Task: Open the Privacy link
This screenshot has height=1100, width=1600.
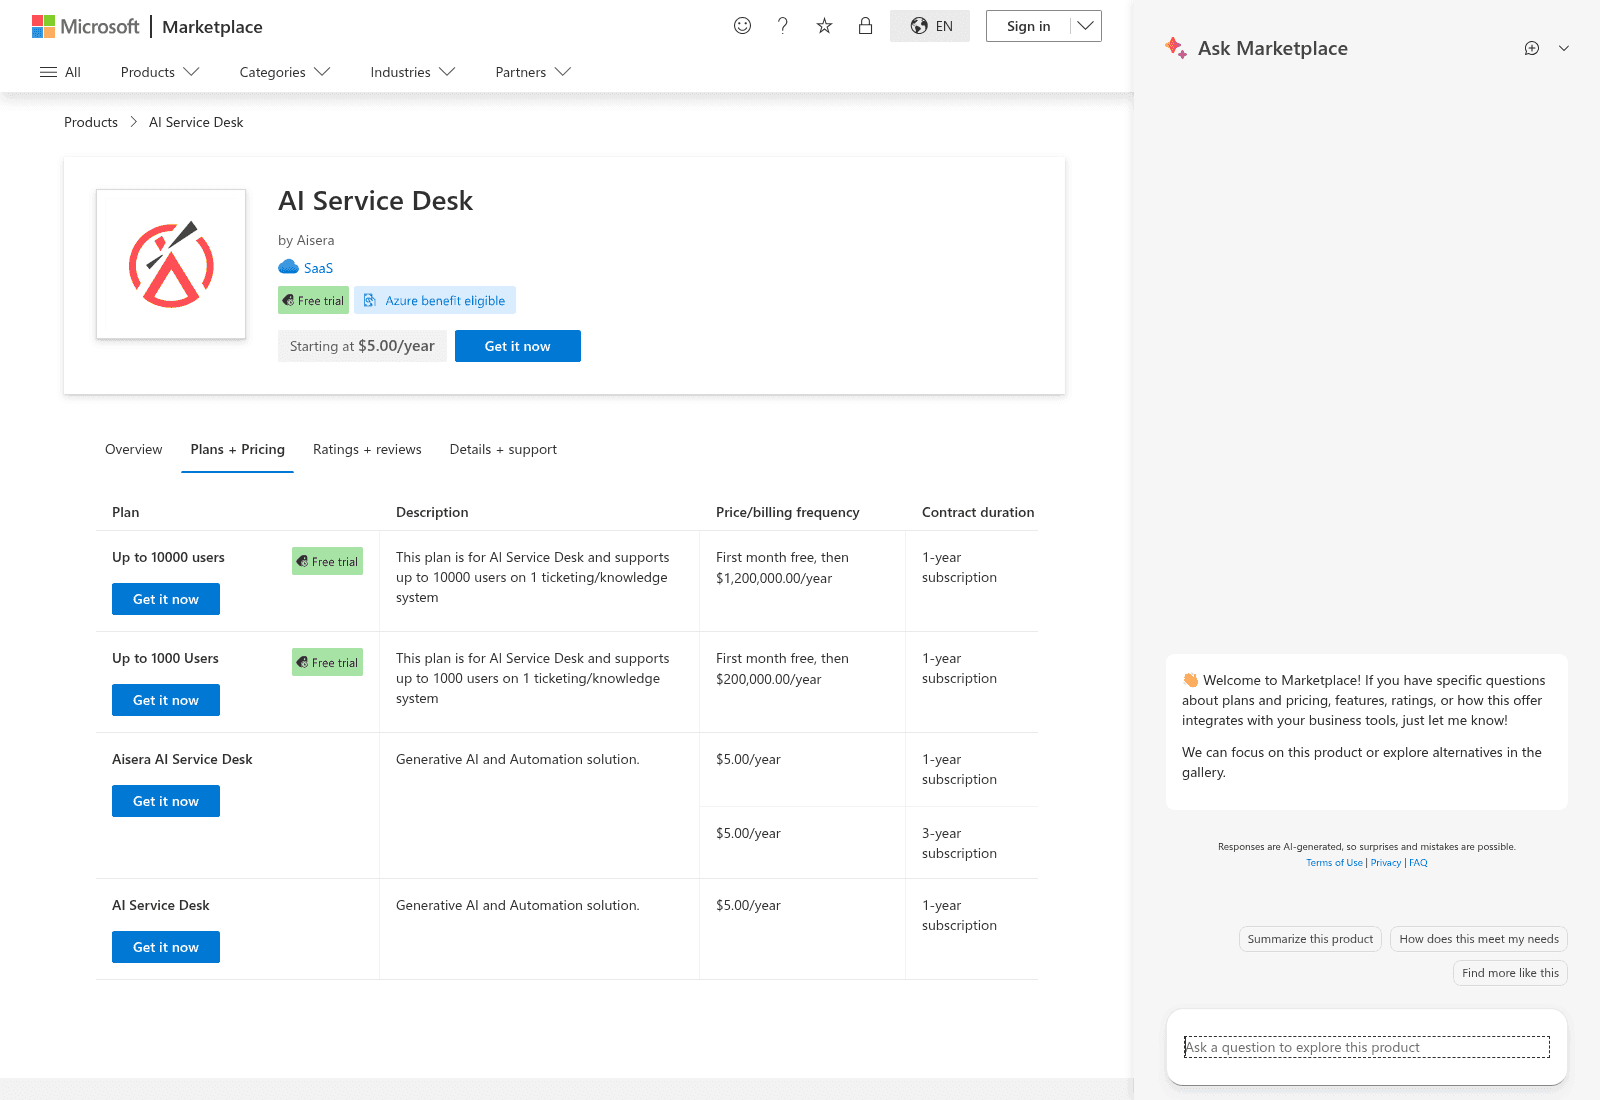Action: 1386,863
